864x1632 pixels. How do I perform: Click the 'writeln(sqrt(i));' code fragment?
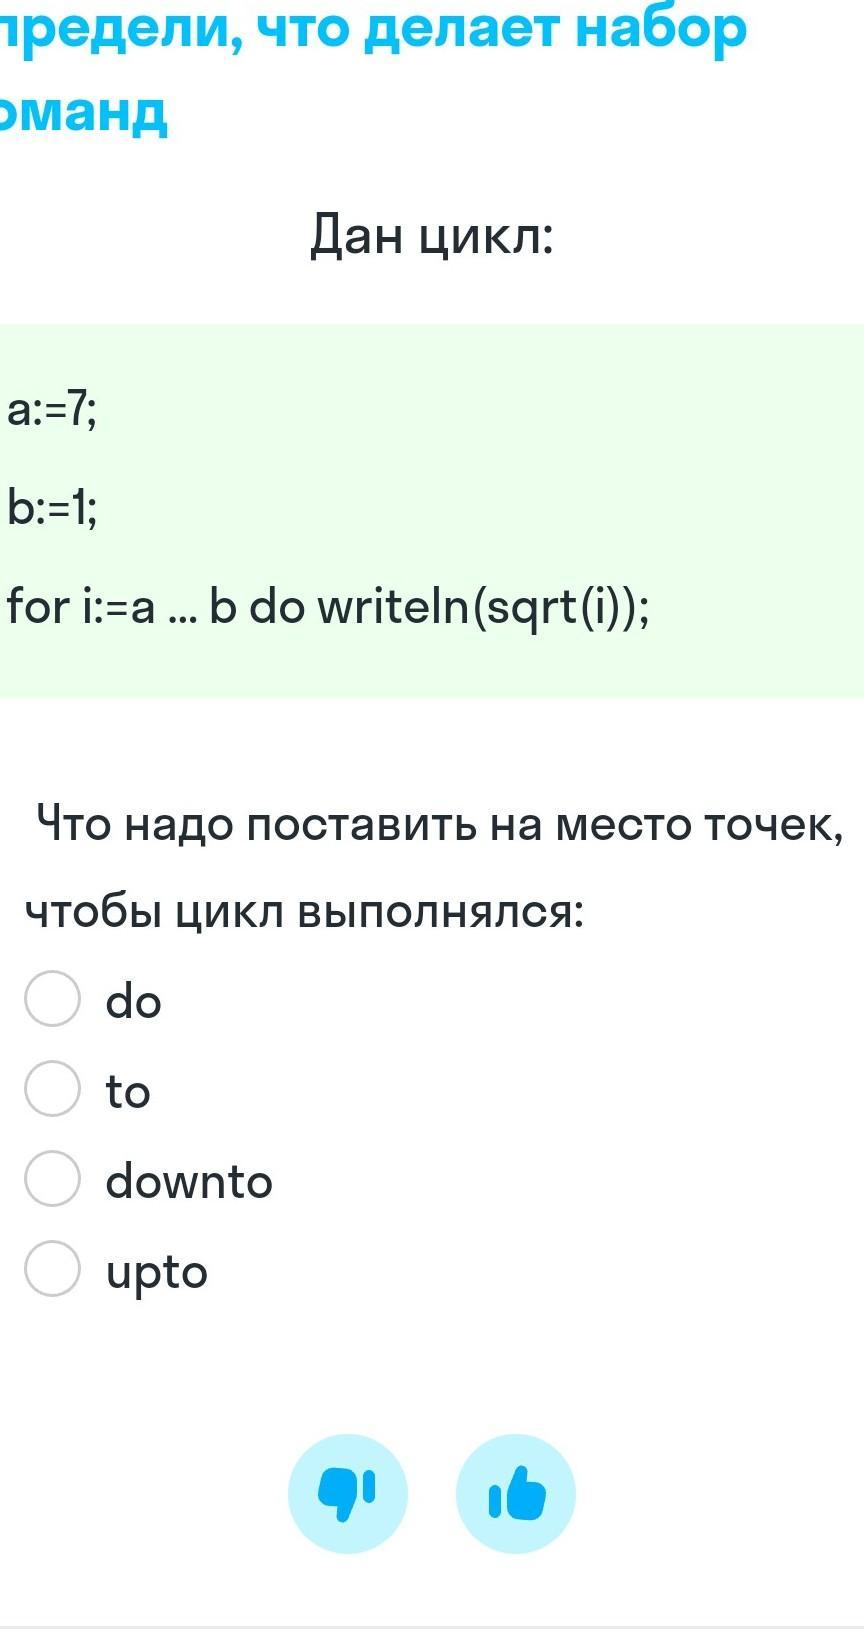click(483, 608)
